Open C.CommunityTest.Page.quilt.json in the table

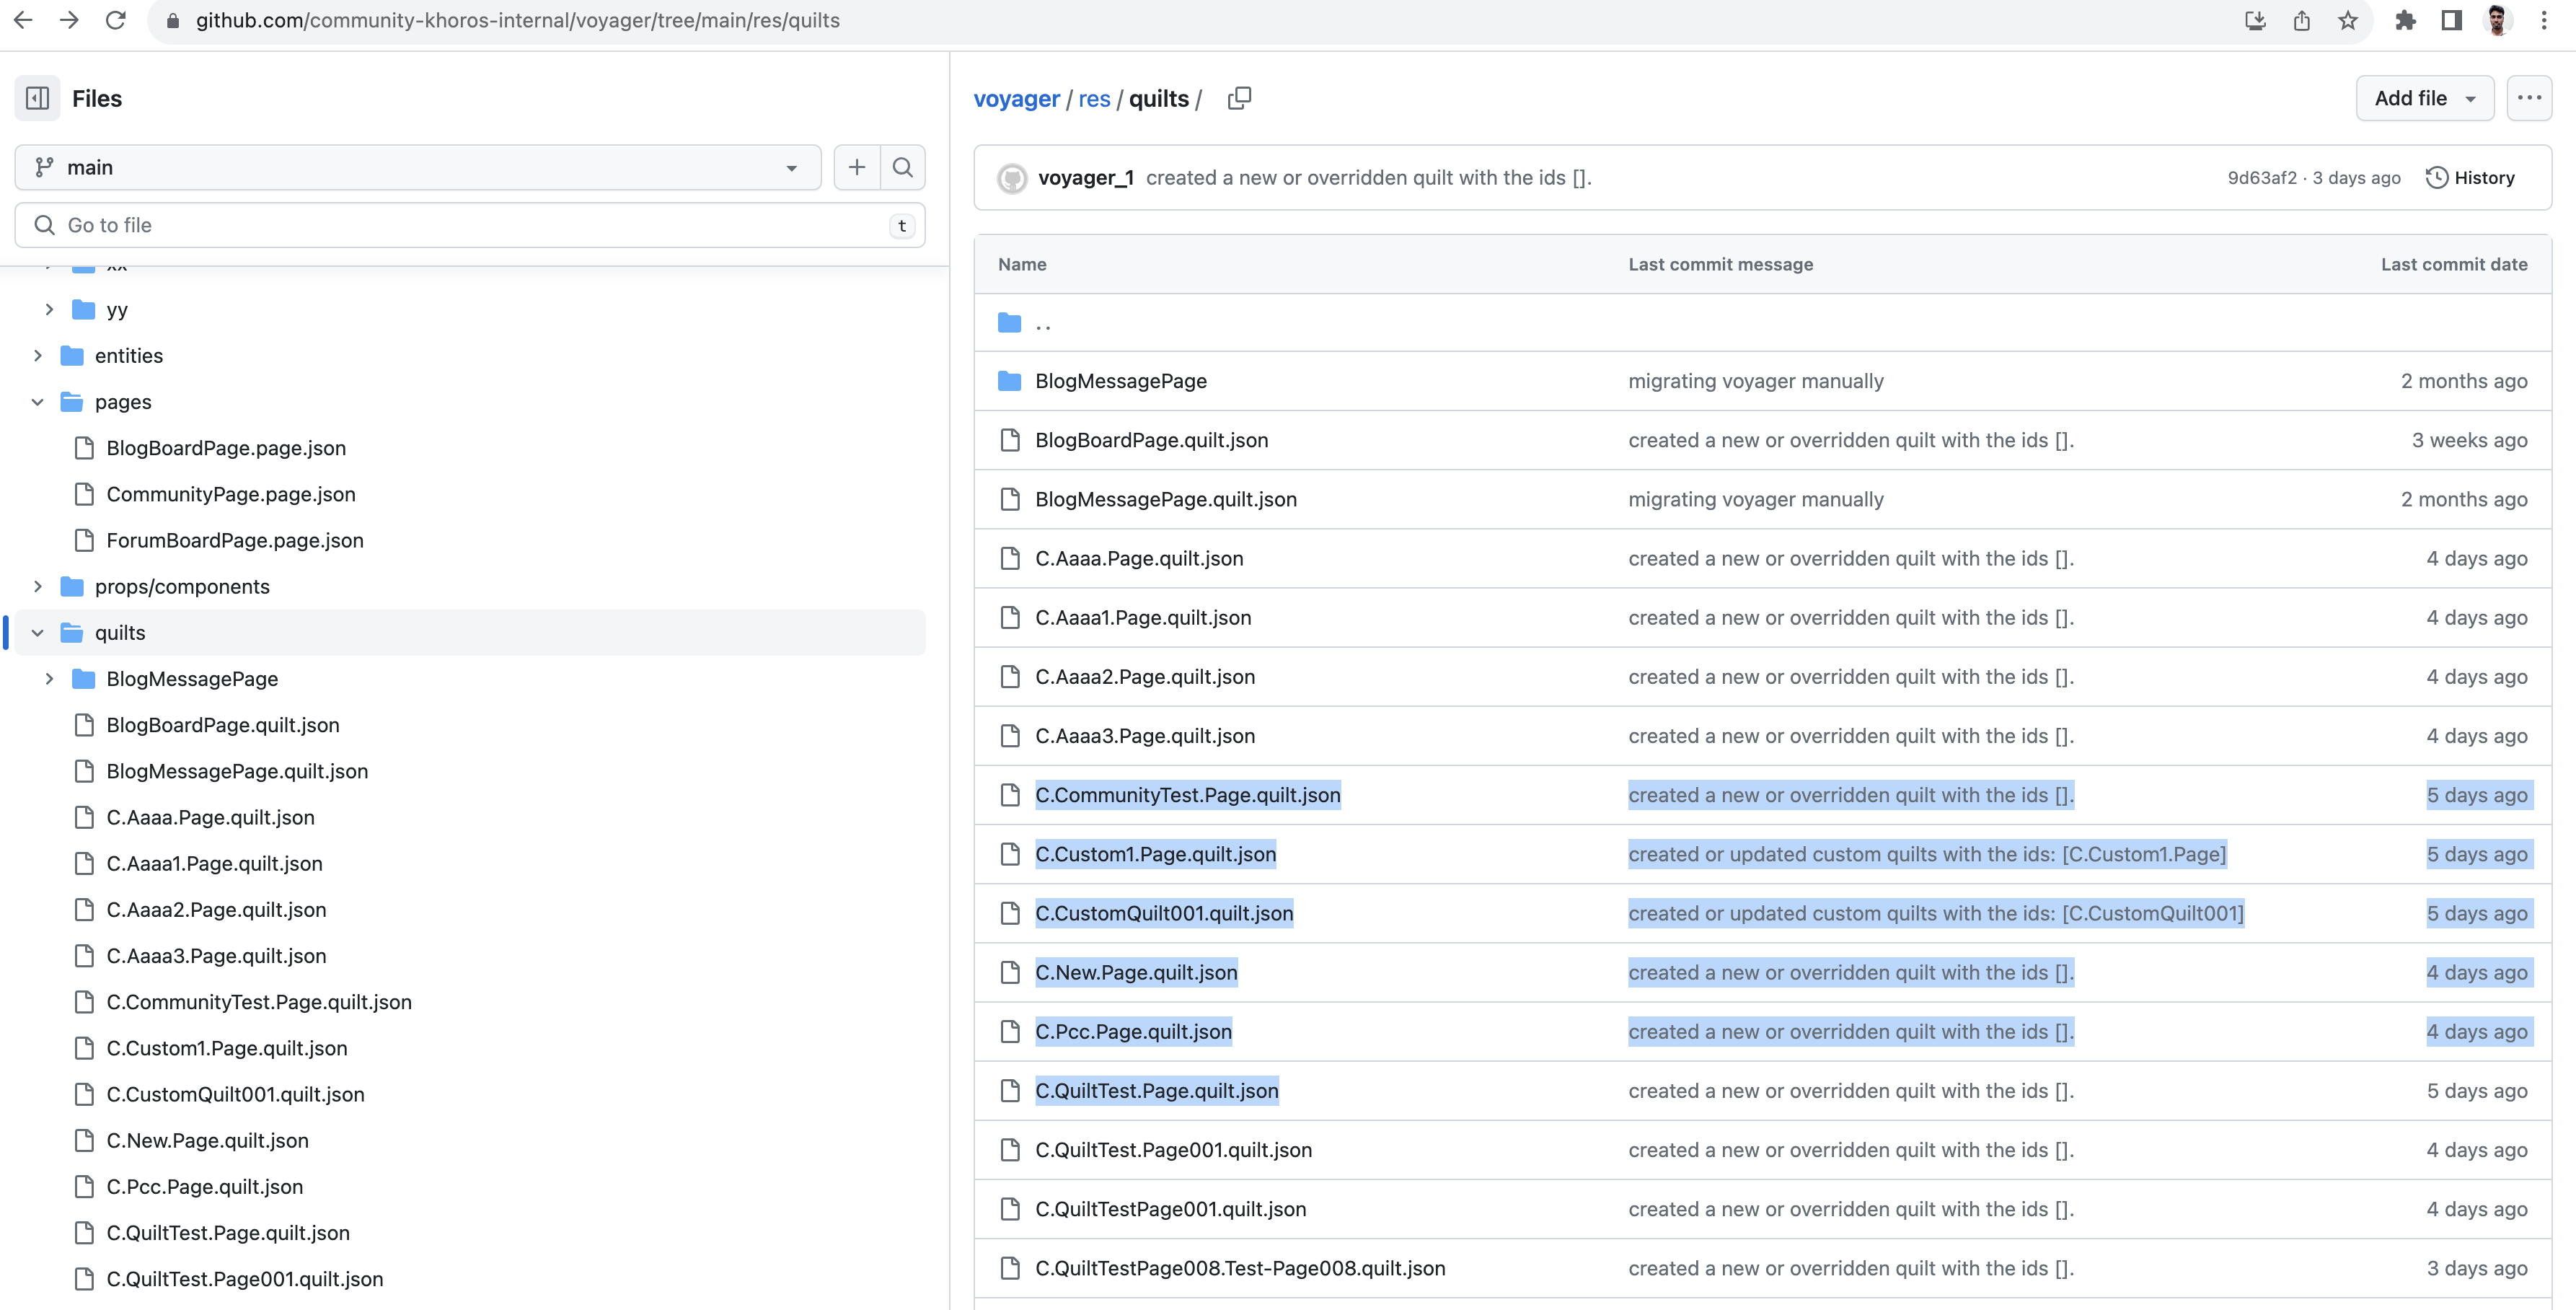pos(1187,795)
